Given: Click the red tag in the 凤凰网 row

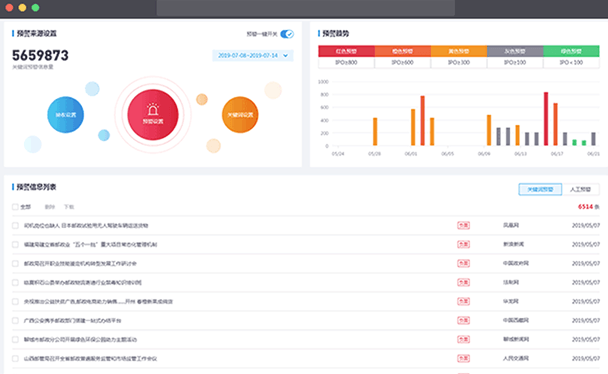Looking at the screenshot, I should 463,225.
